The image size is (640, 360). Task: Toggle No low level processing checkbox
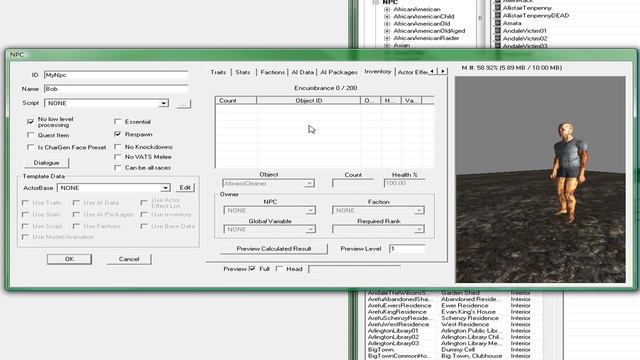(30, 122)
